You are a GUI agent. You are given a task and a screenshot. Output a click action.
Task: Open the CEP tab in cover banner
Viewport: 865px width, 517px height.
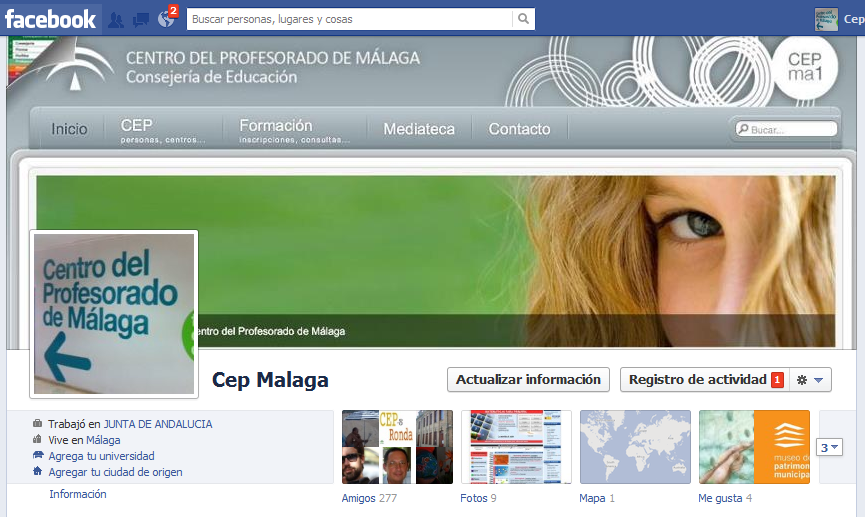[163, 131]
